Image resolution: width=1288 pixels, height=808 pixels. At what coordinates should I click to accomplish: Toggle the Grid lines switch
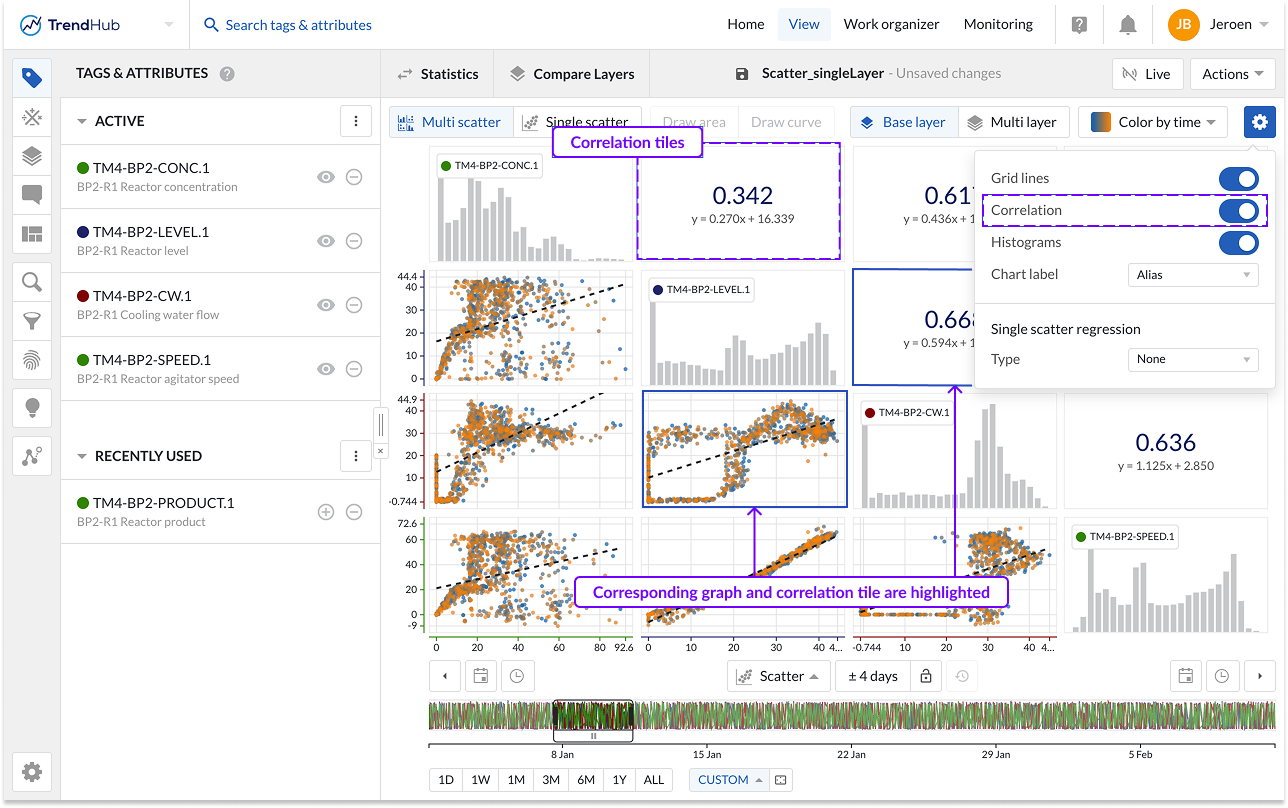point(1238,179)
